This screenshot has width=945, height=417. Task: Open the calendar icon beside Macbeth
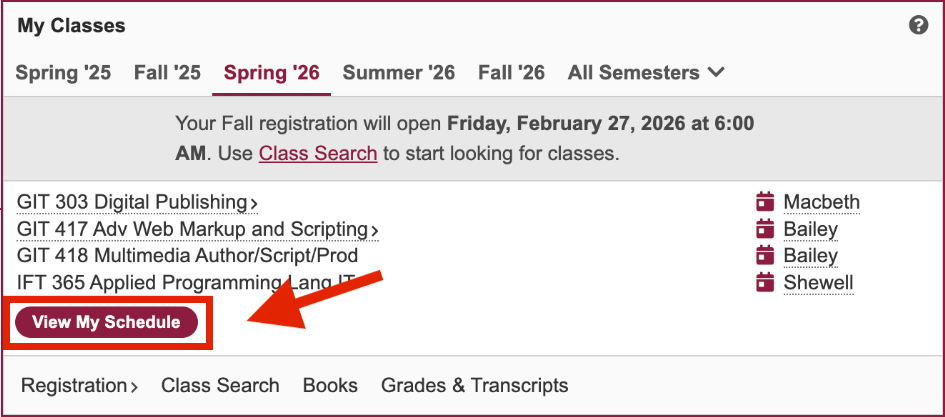pyautogui.click(x=765, y=202)
